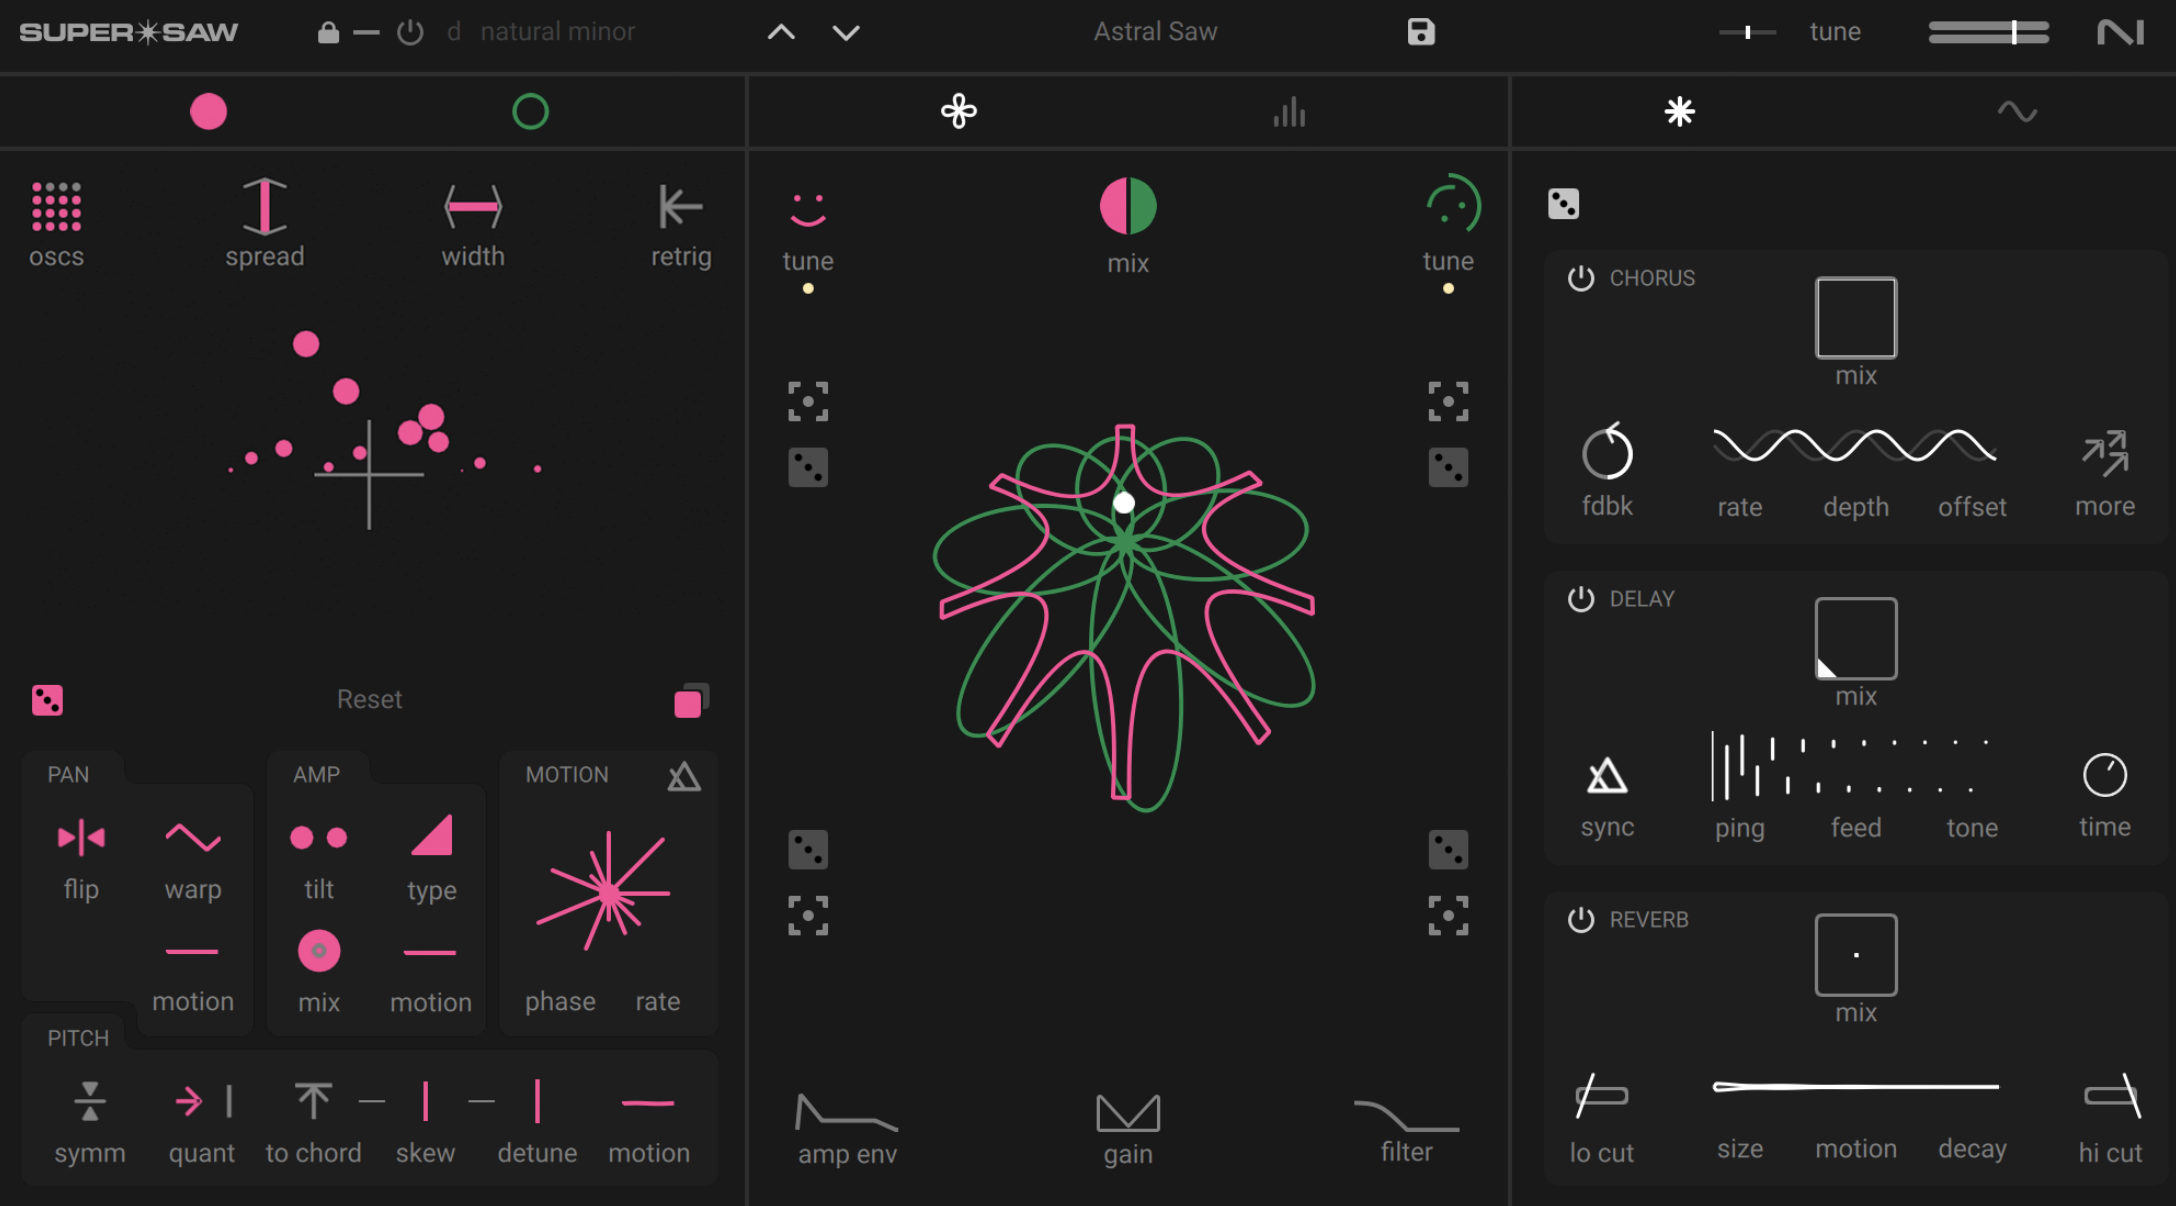Toggle the motion sync triangle icon

click(684, 776)
